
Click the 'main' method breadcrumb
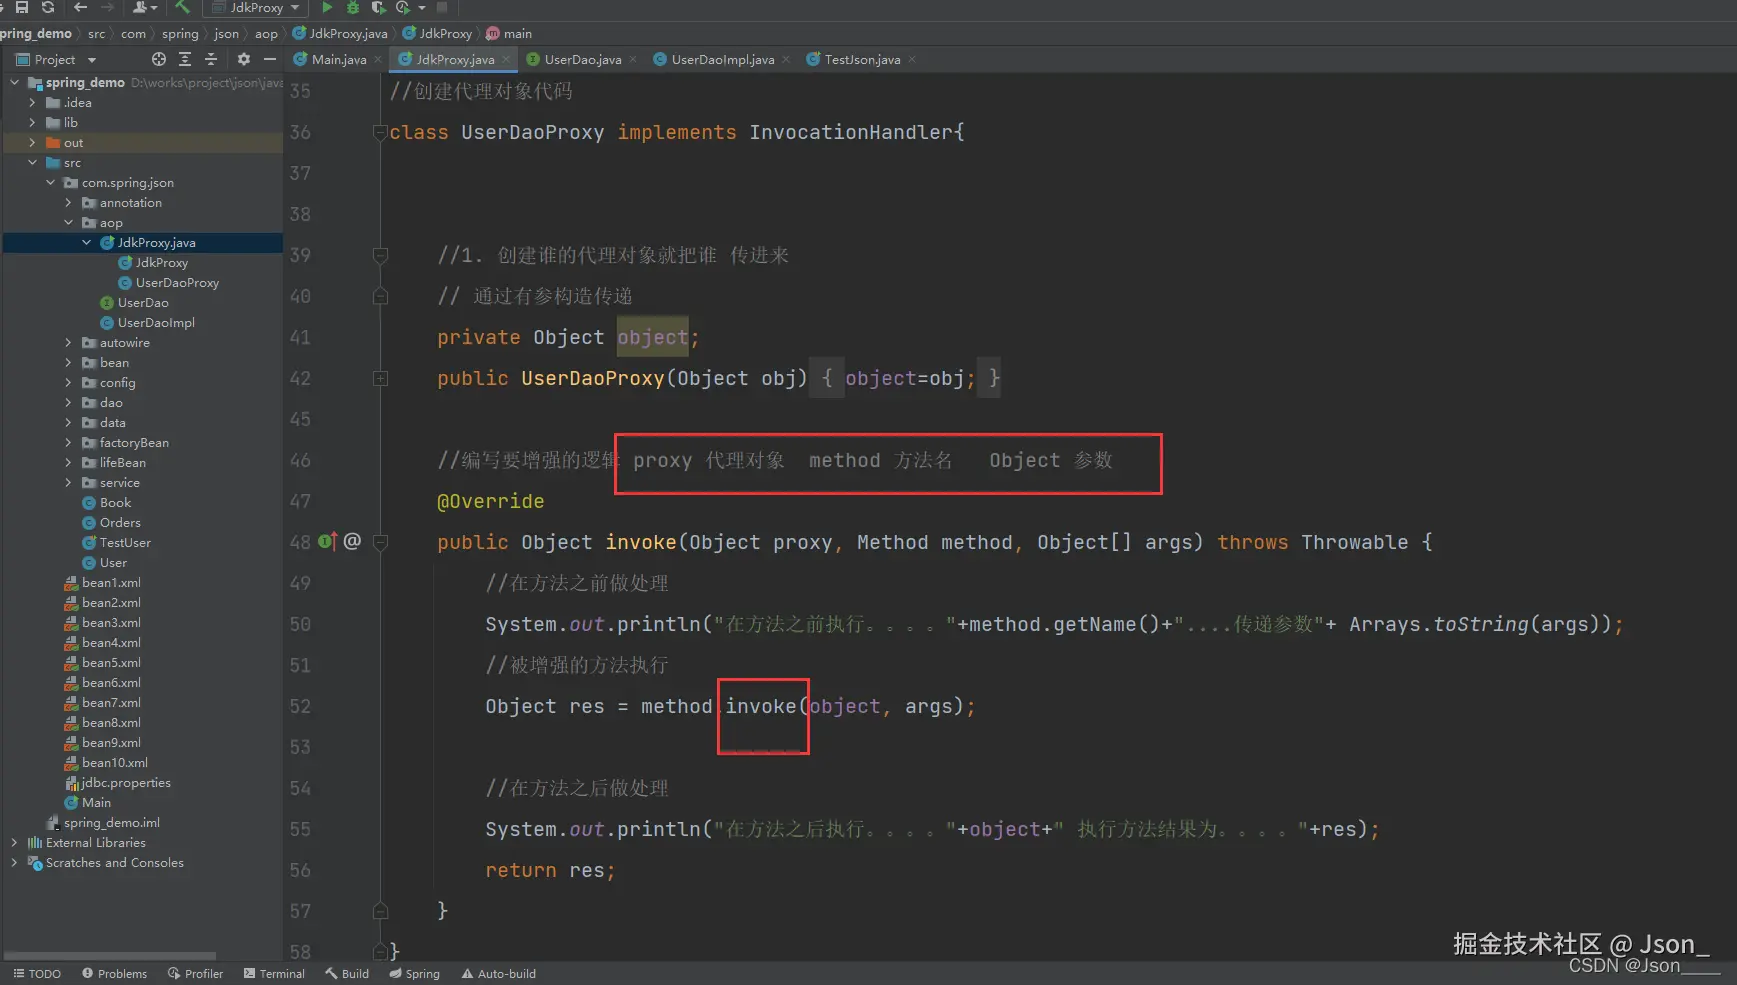coord(509,34)
